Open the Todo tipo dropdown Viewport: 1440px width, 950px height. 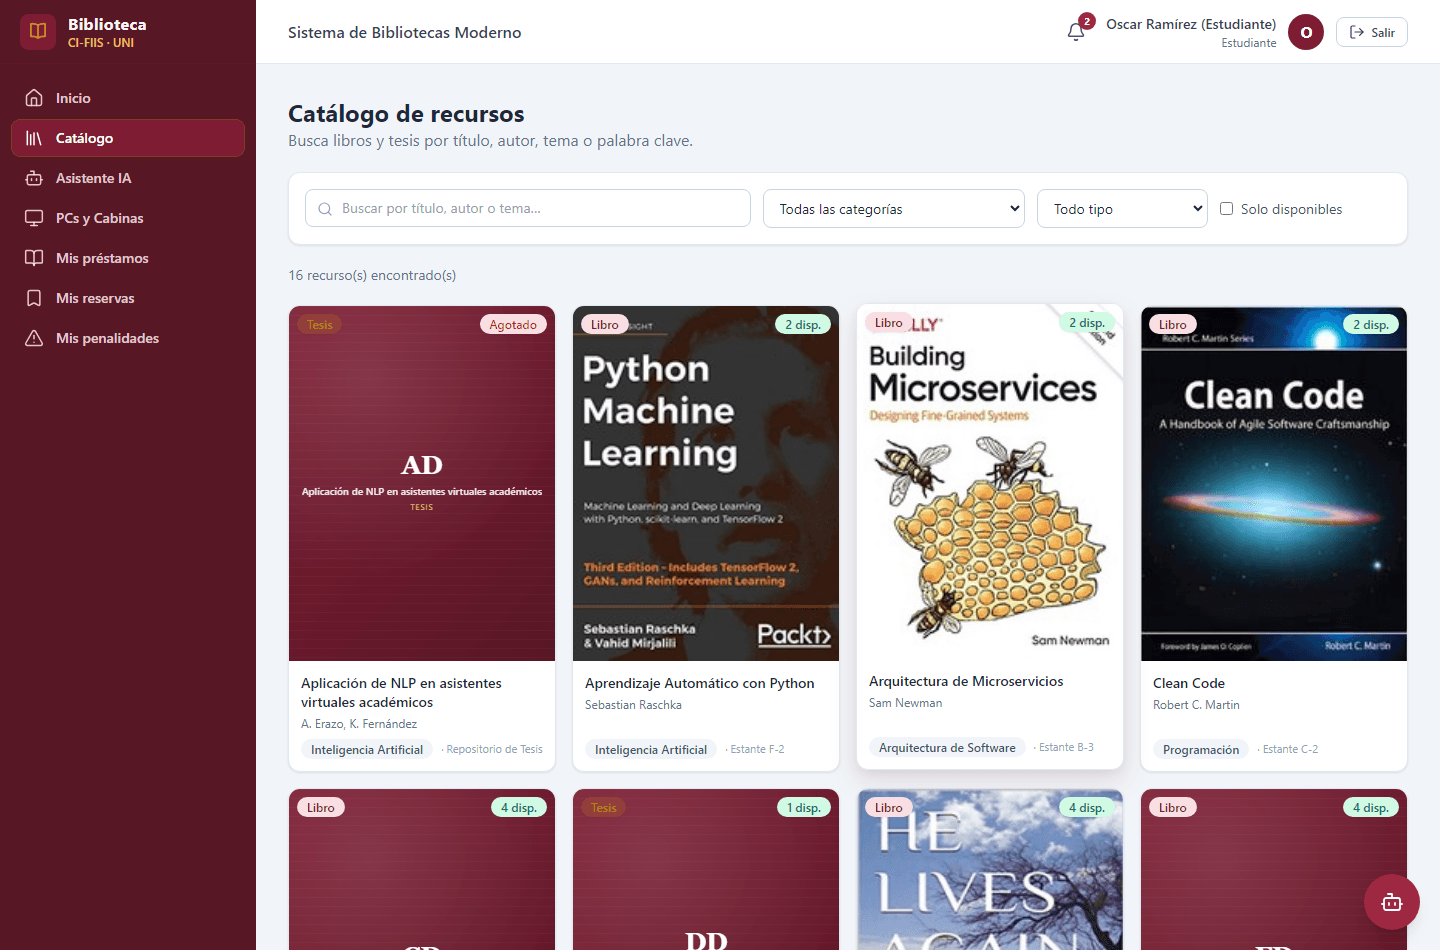1122,209
